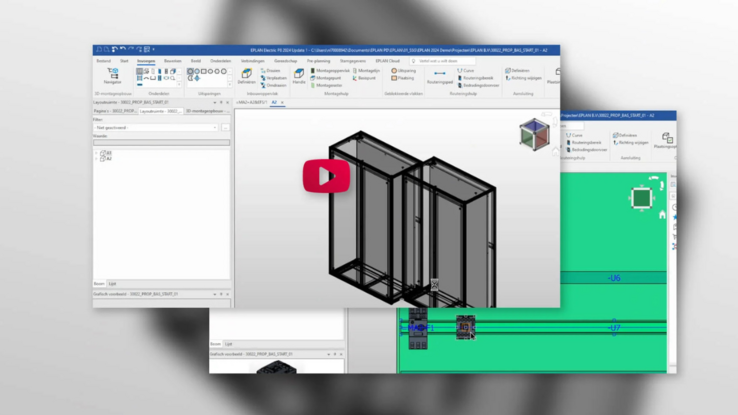Screen dimensions: 738x415
Task: Open the Filter dropdown 'Niet geactiveerd'
Action: tap(155, 128)
